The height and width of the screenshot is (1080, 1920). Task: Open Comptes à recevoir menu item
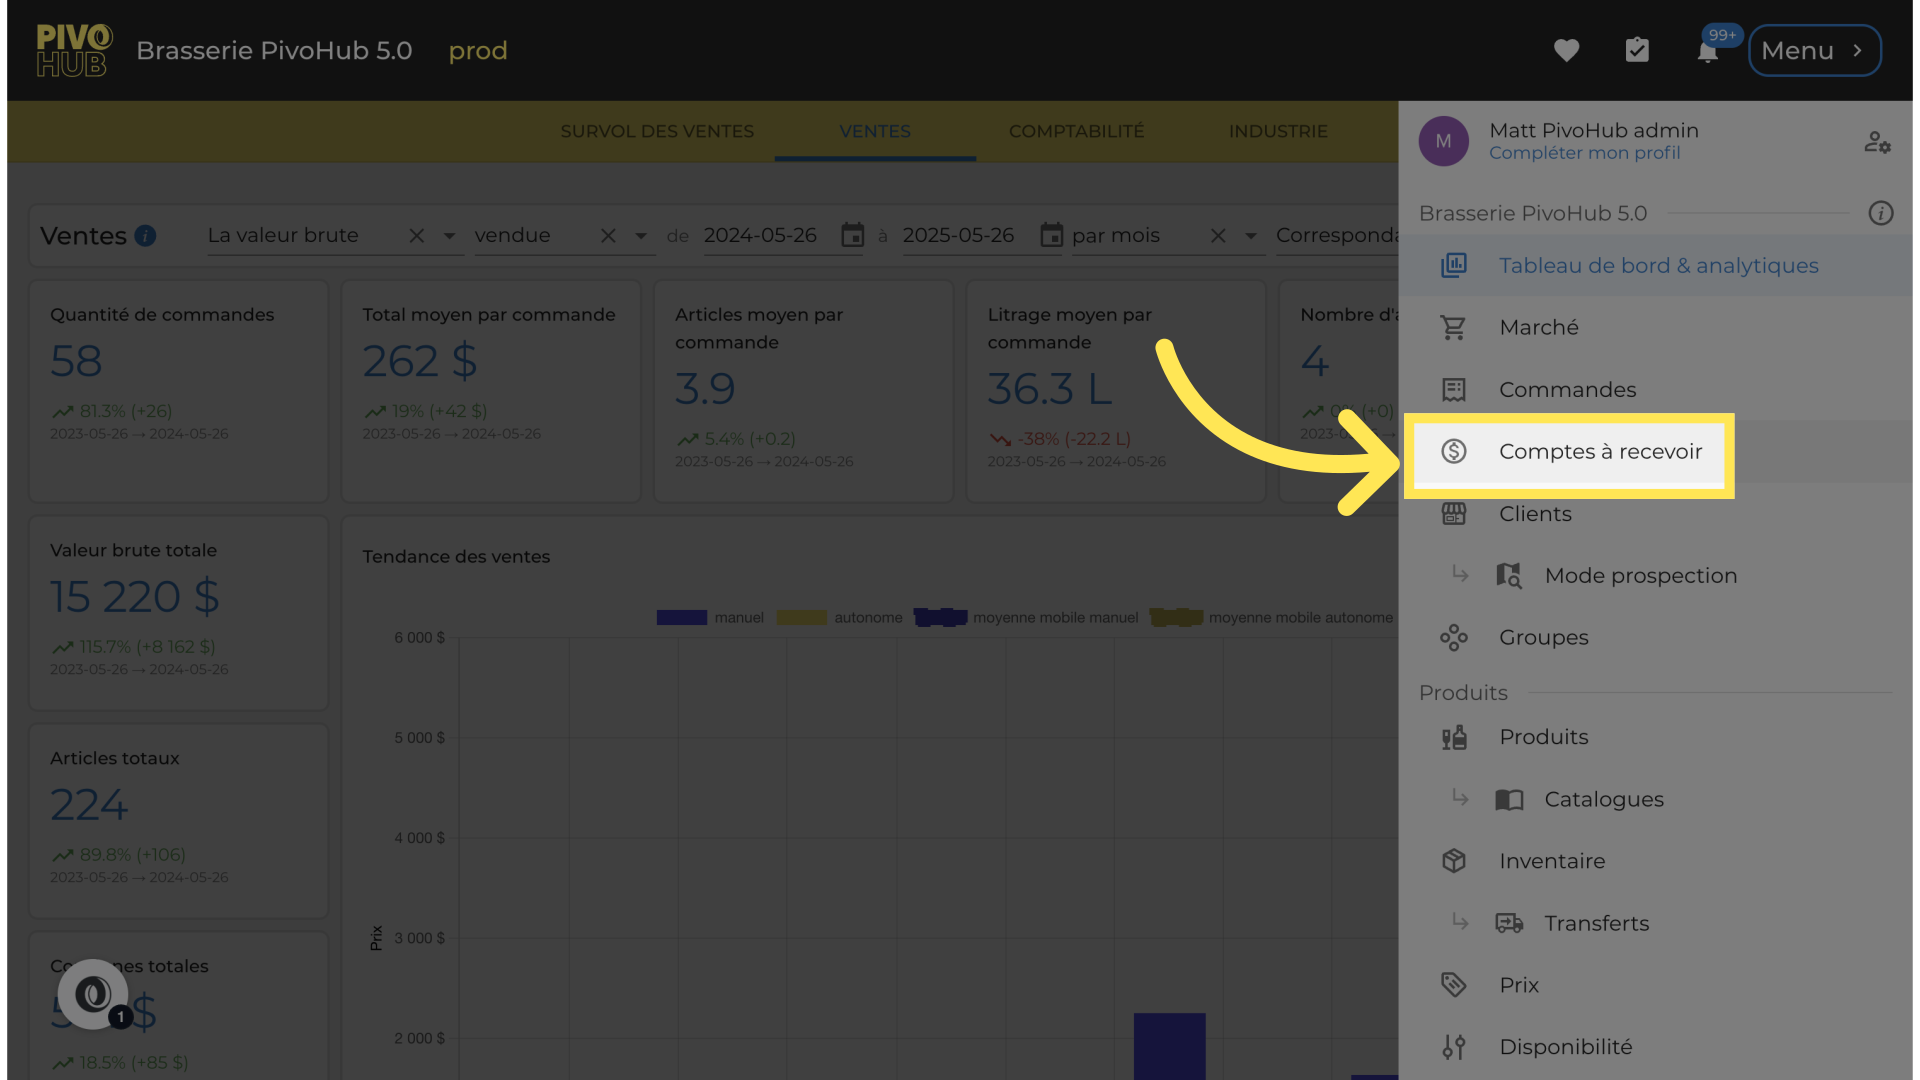pos(1599,452)
